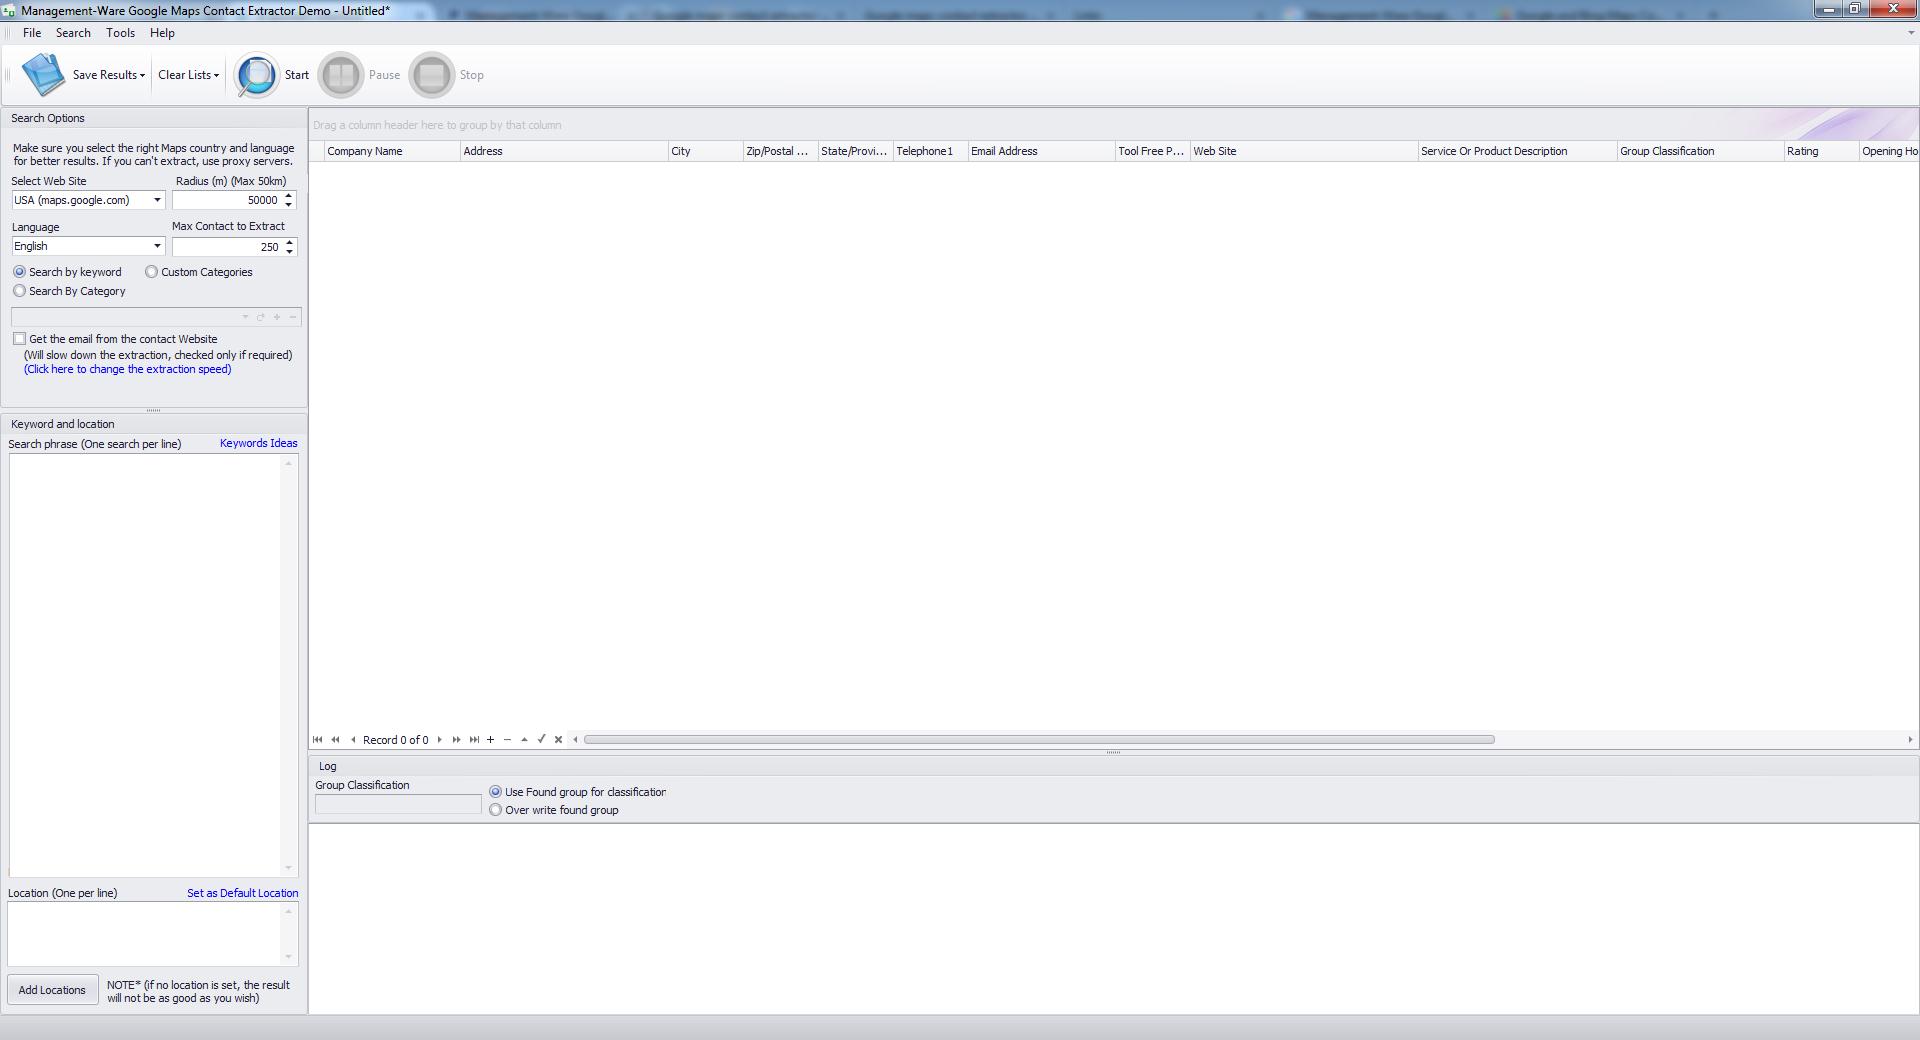Image resolution: width=1920 pixels, height=1040 pixels.
Task: Click inside the Search phrase text area
Action: click(146, 665)
